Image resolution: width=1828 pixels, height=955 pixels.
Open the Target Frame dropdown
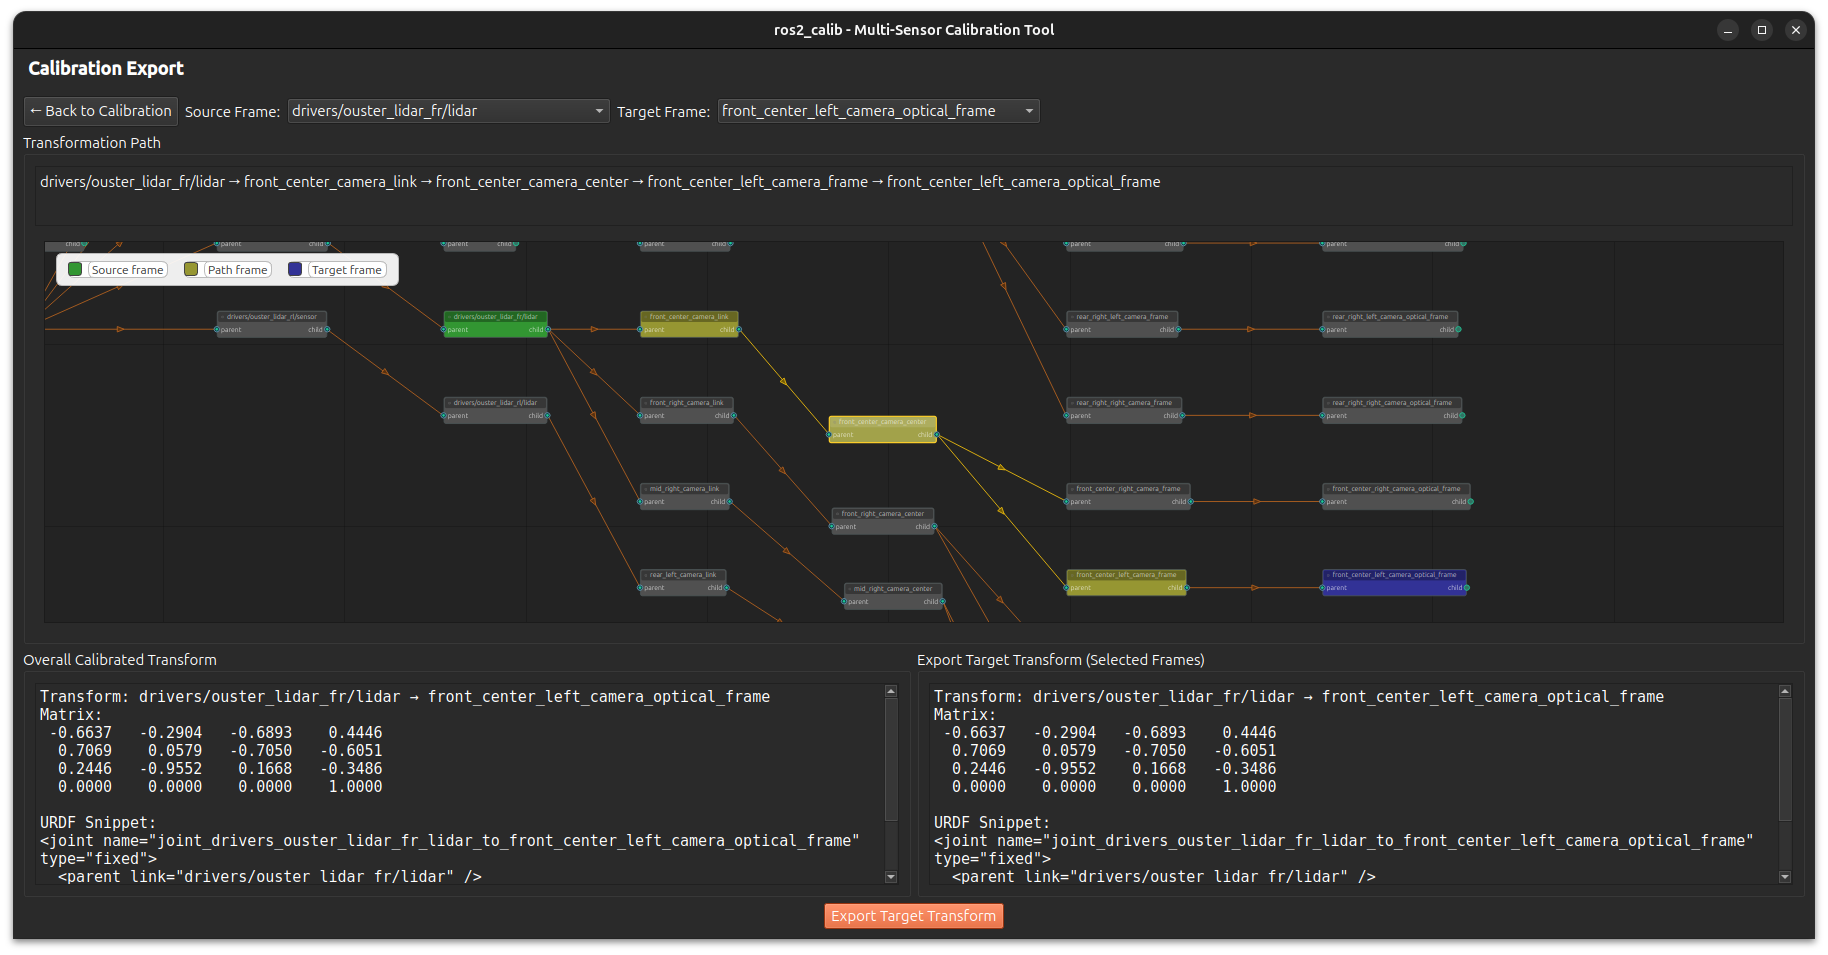879,111
